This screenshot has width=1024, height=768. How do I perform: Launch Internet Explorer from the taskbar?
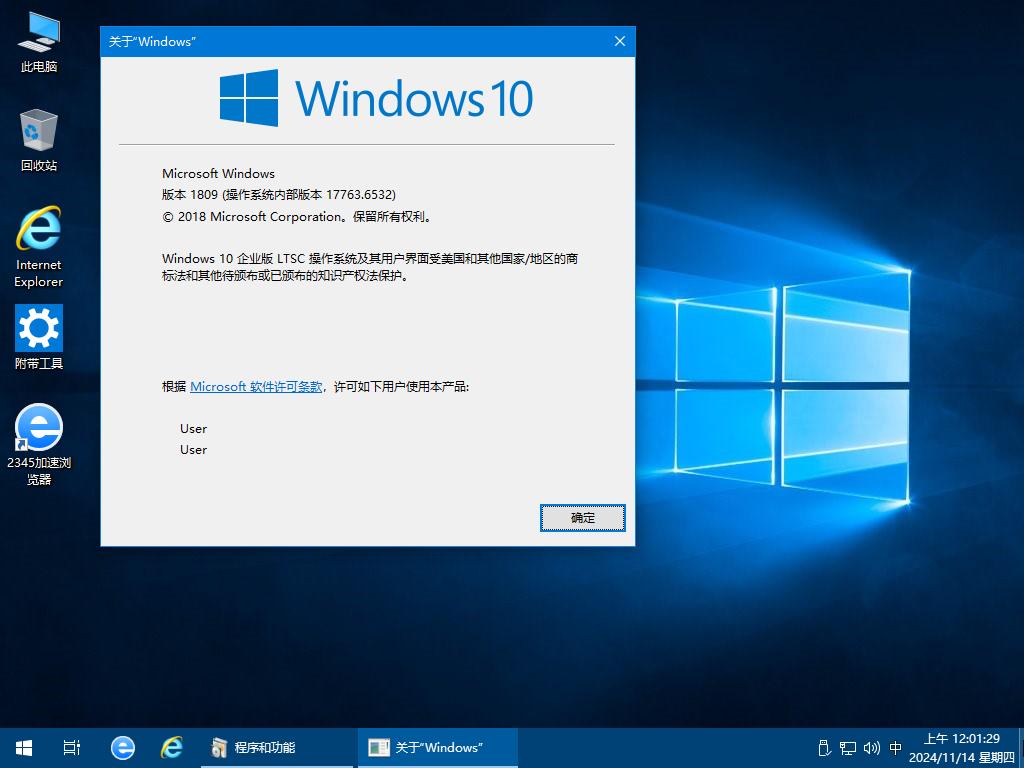point(172,748)
